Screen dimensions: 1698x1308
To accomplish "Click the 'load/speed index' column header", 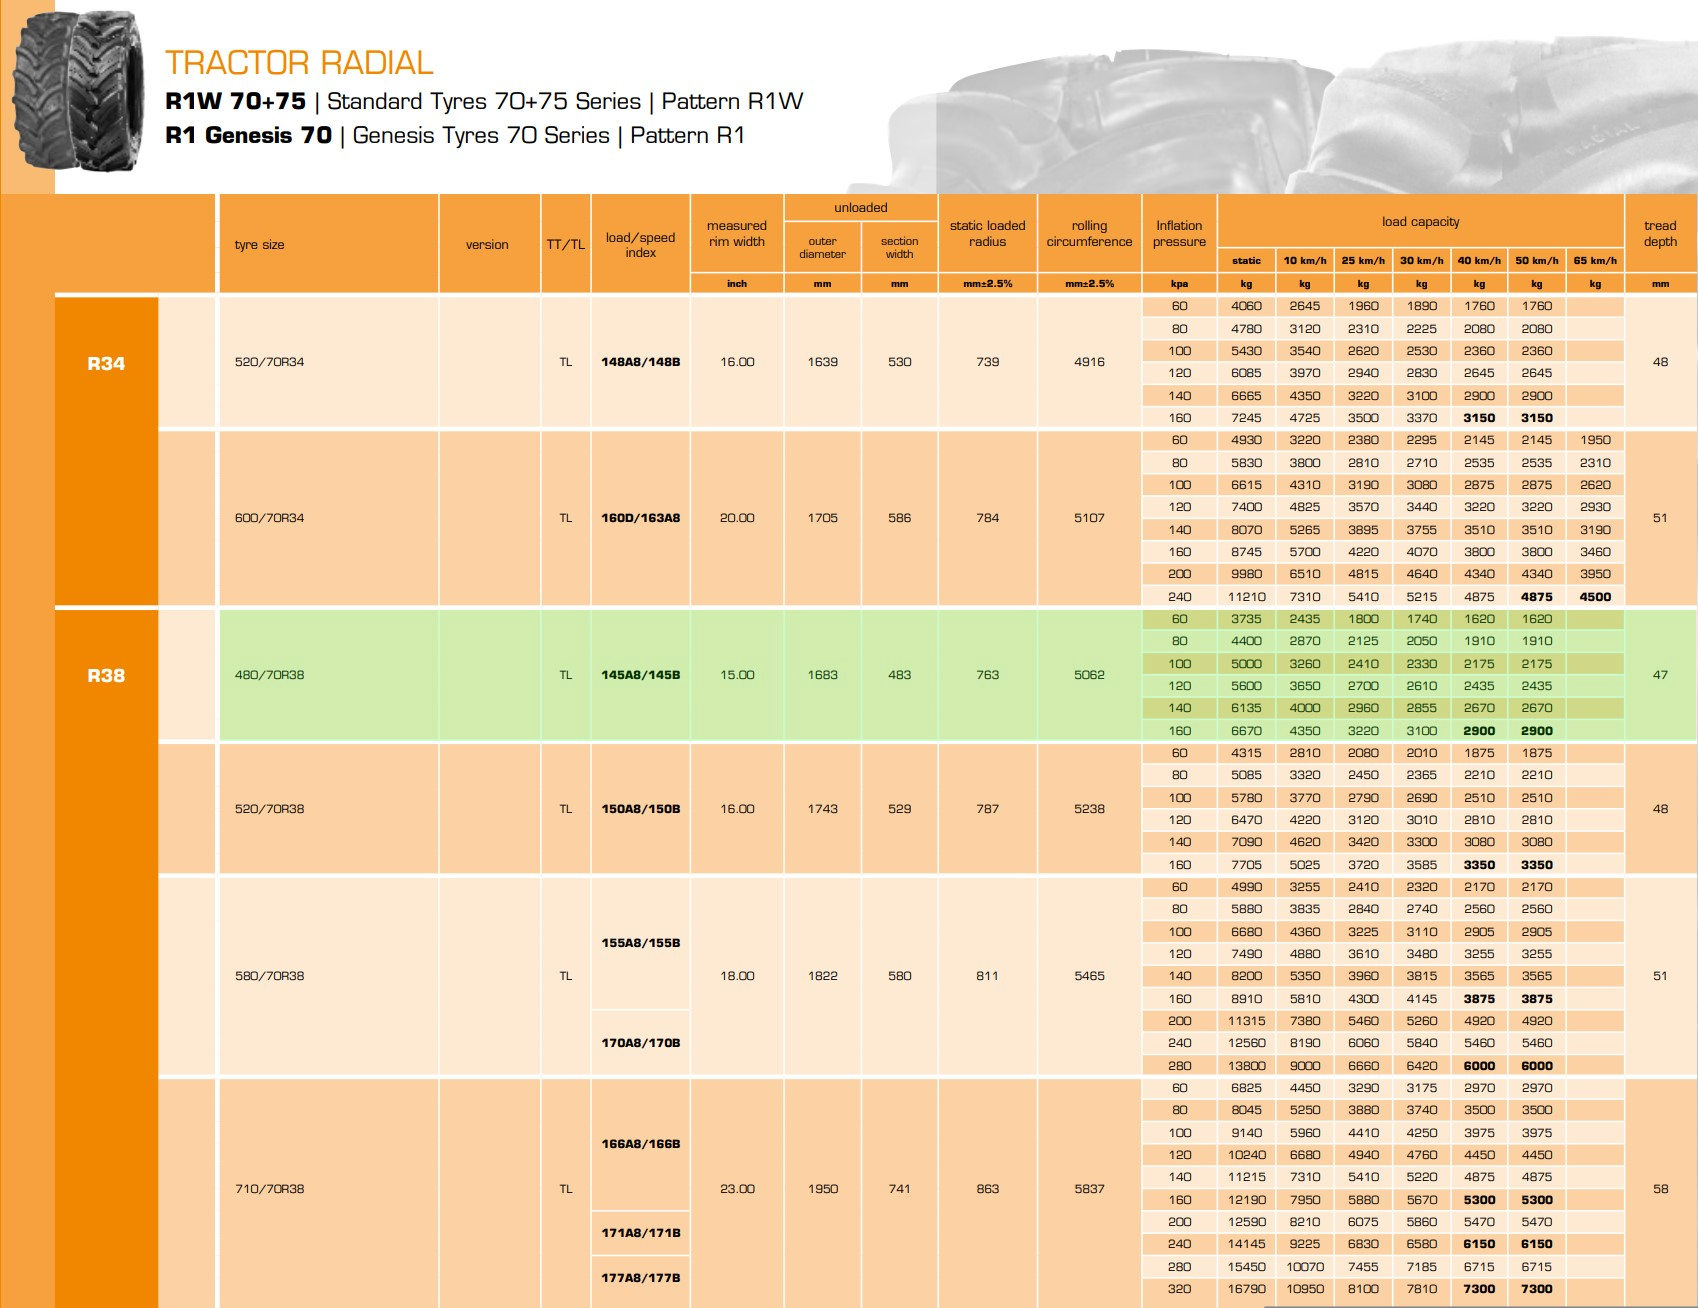I will (x=640, y=245).
